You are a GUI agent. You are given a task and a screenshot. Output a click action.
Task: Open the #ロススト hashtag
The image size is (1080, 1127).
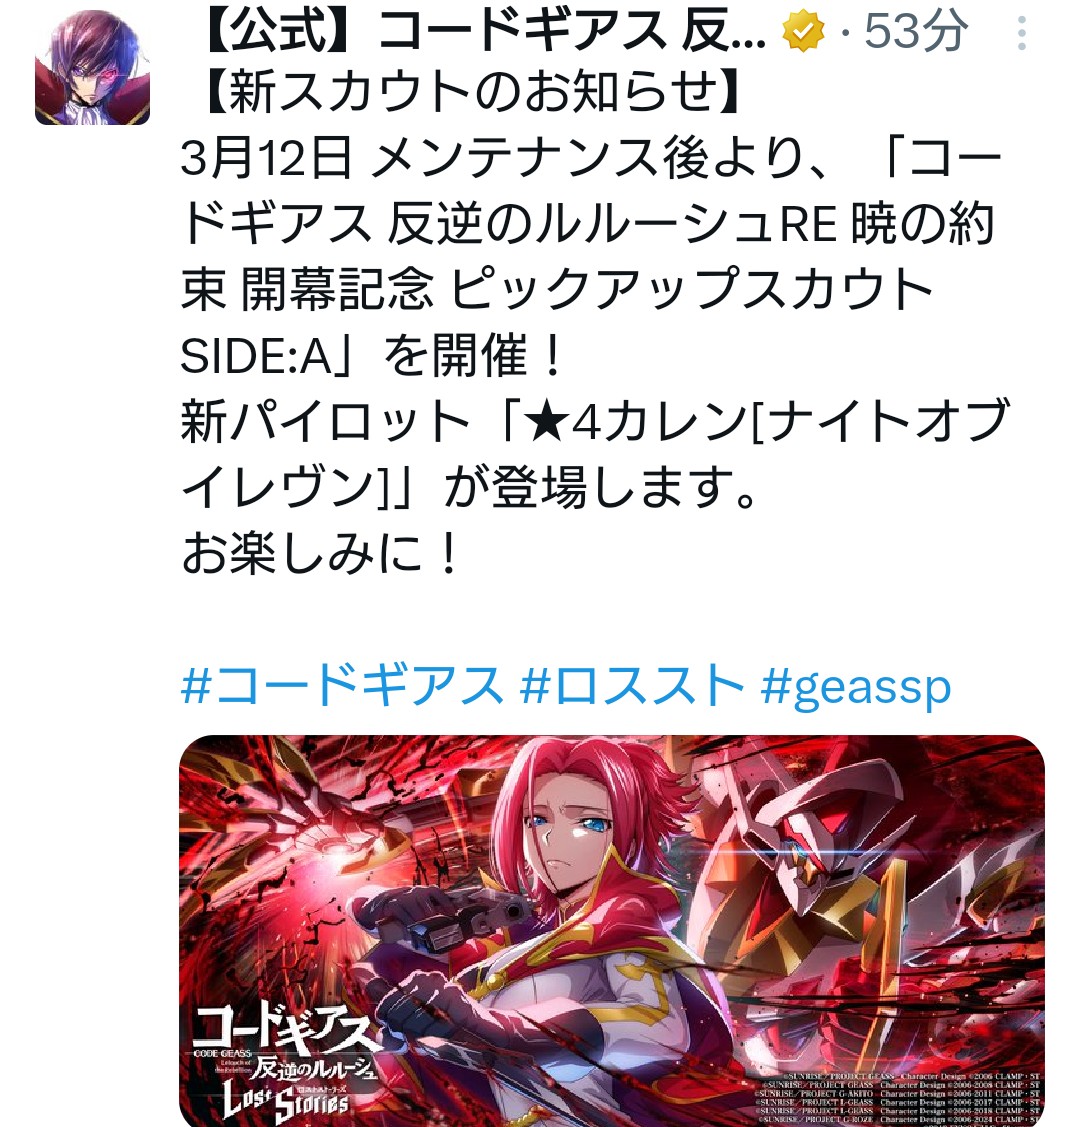tap(632, 685)
